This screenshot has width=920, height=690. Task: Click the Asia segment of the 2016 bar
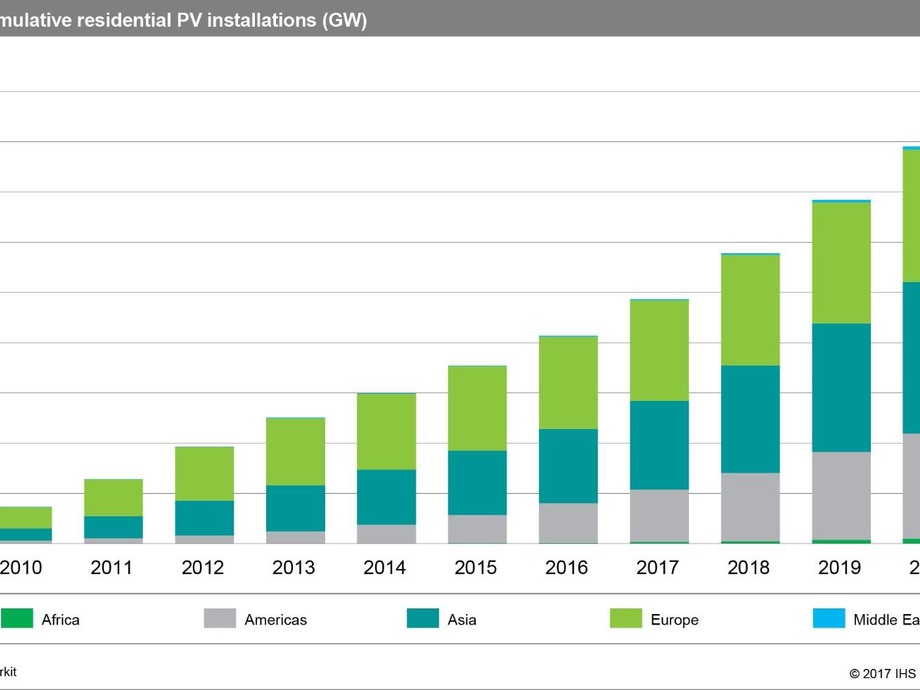[567, 465]
